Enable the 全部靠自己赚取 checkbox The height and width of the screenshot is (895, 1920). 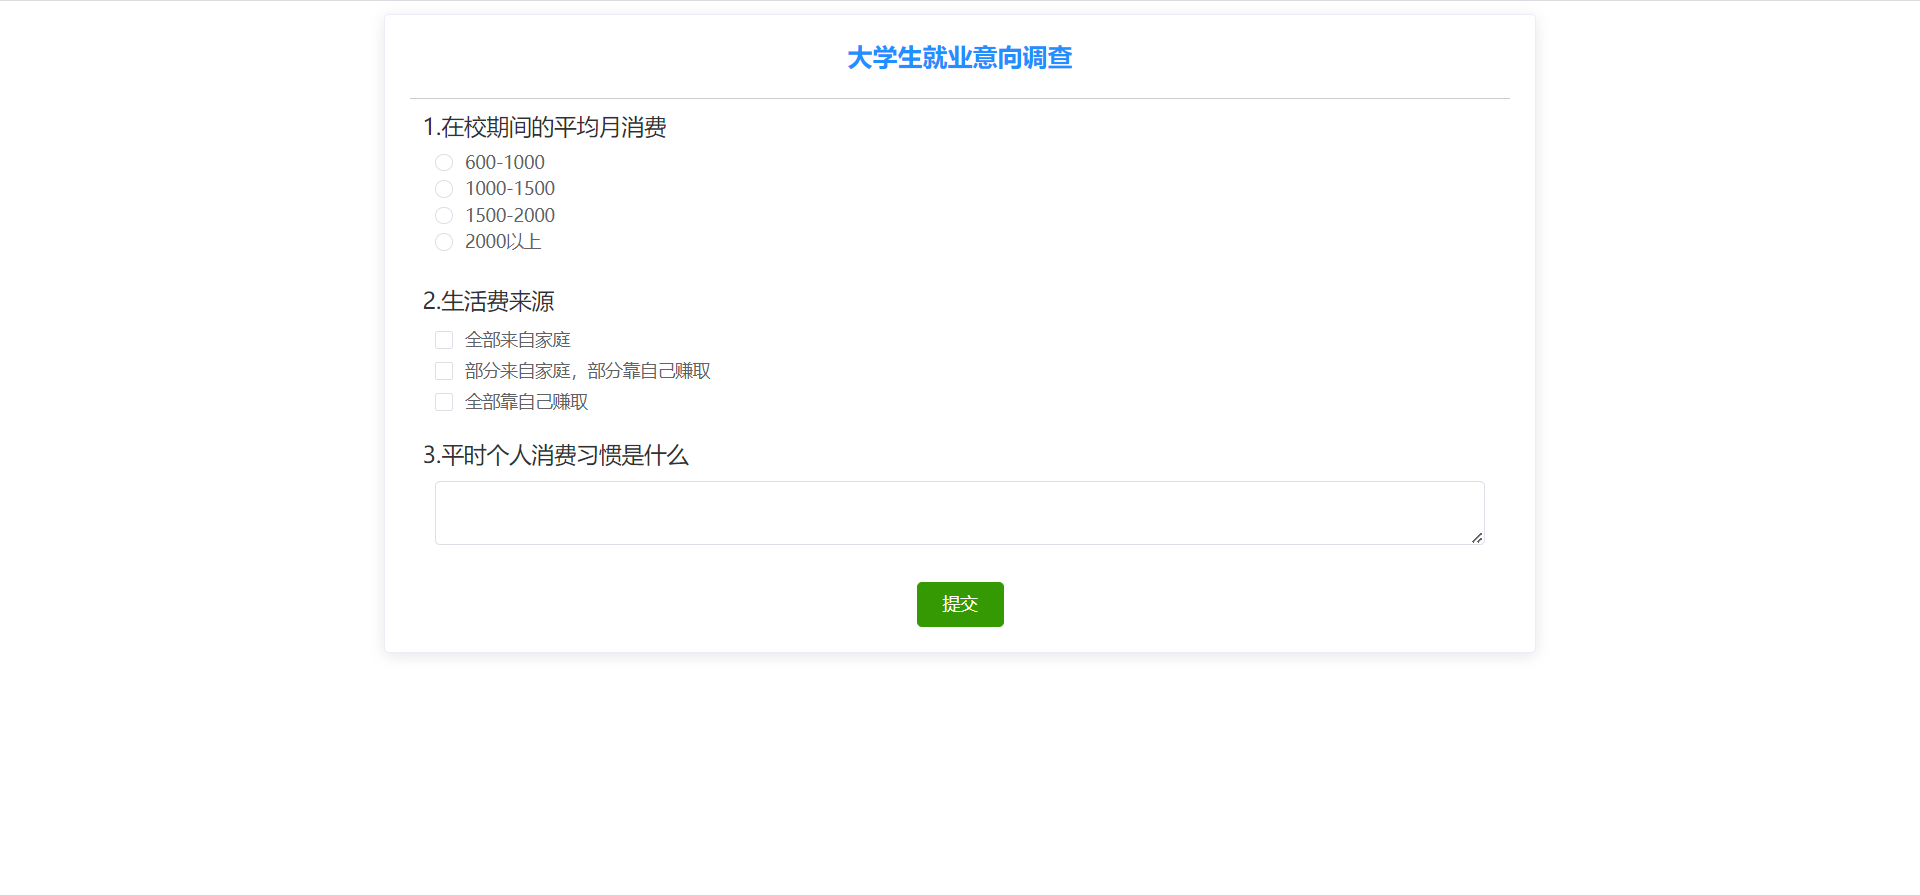pos(444,402)
